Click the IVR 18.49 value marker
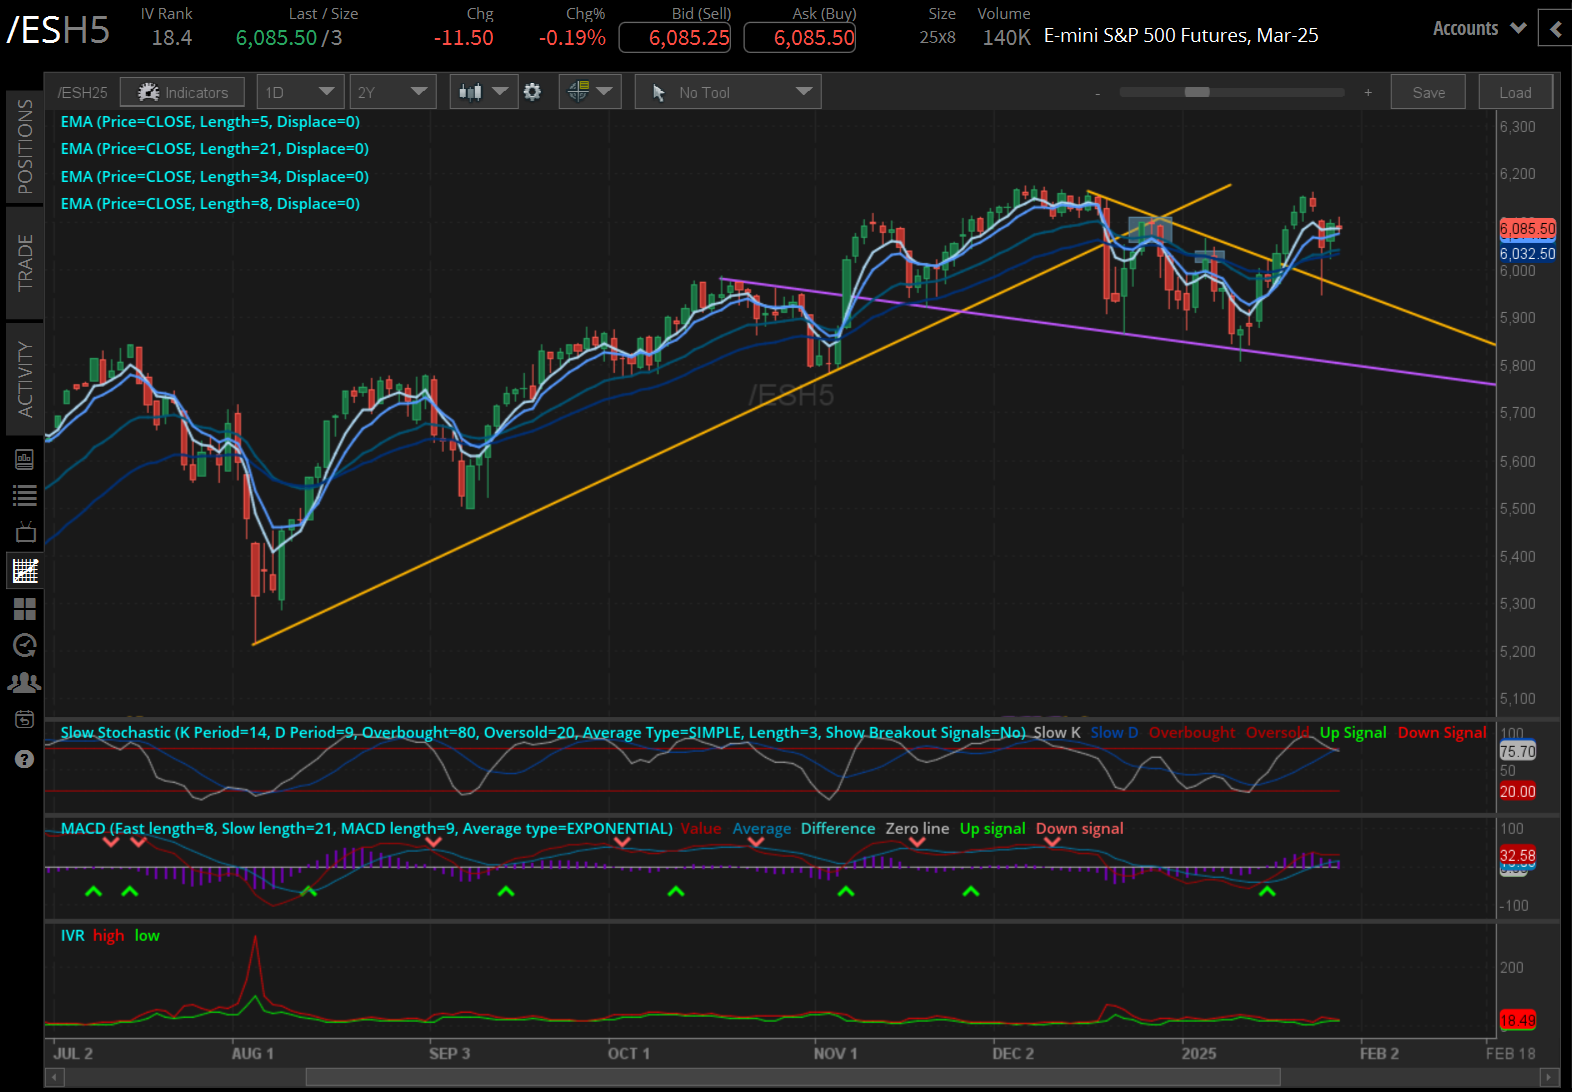 pyautogui.click(x=1517, y=1020)
